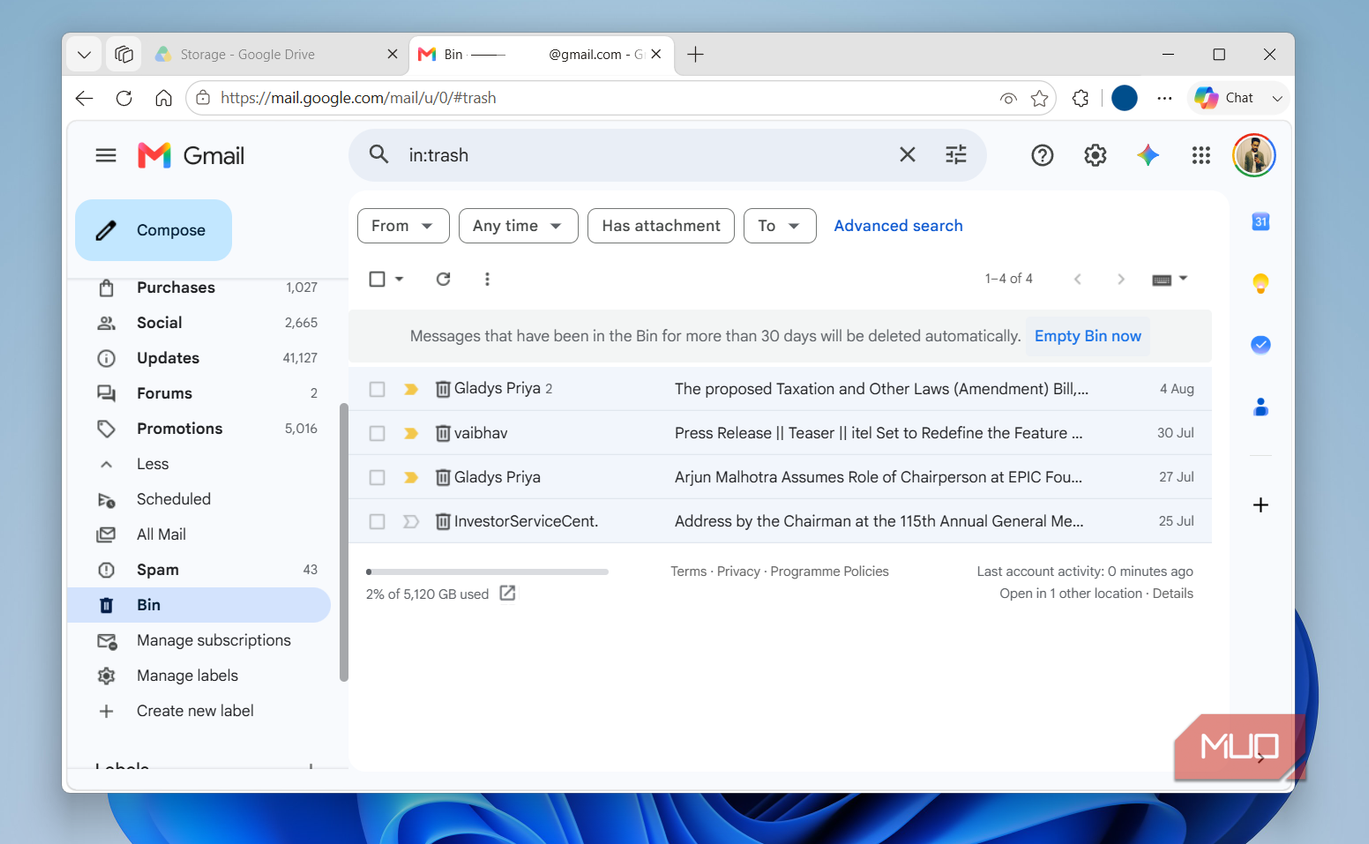Open Google Tasks in the side panel
This screenshot has width=1369, height=844.
coord(1261,345)
